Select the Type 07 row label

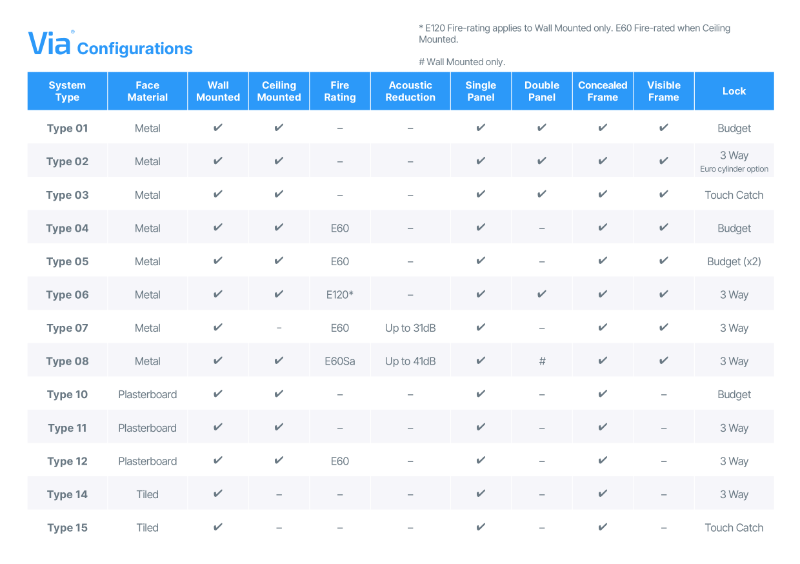click(67, 328)
